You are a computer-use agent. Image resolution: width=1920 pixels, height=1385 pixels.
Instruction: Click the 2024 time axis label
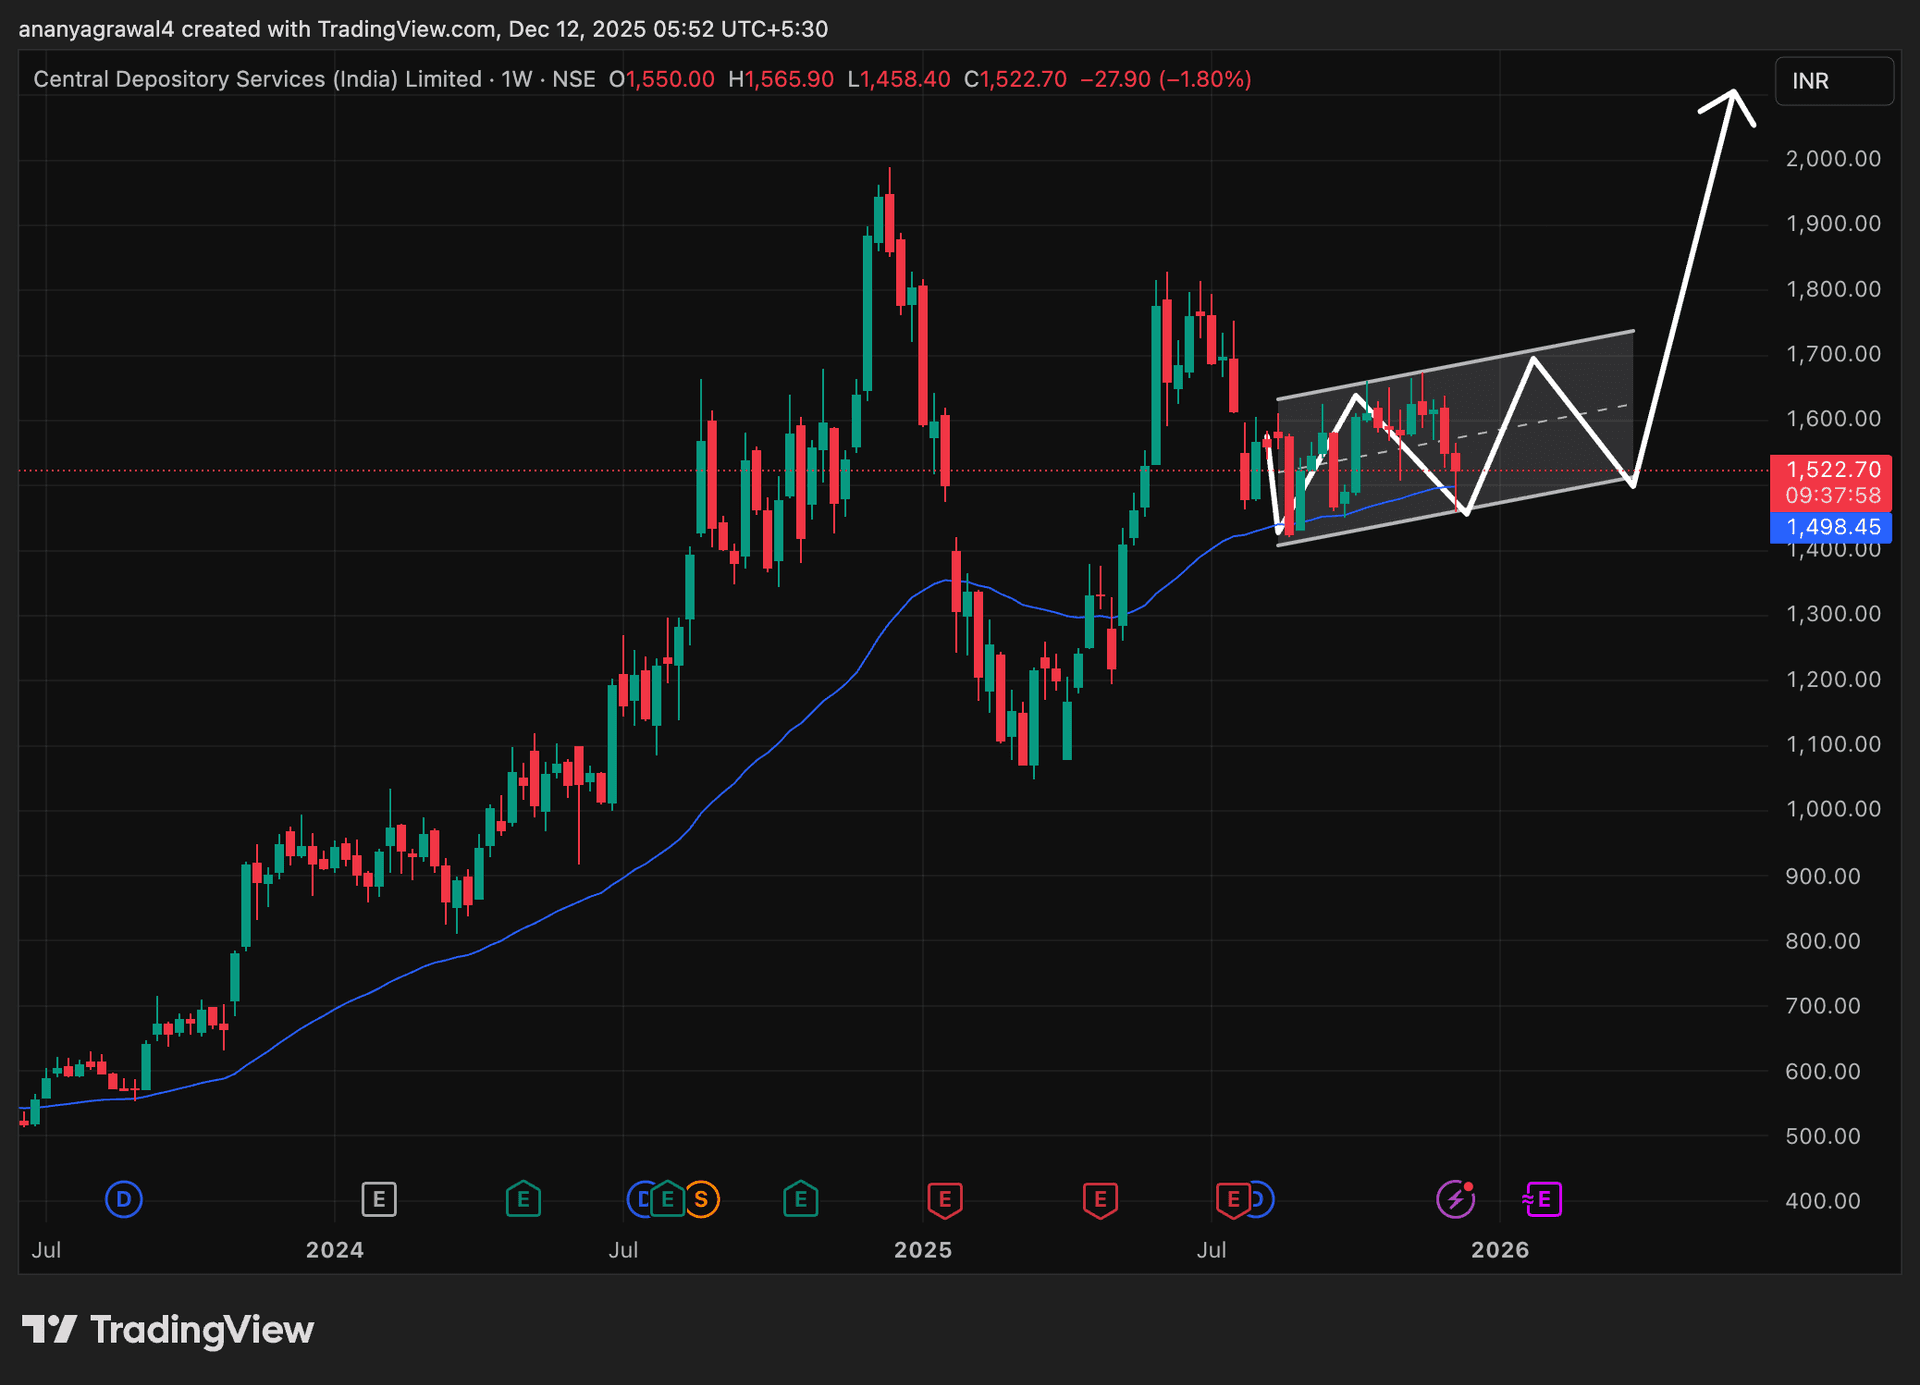(x=335, y=1250)
